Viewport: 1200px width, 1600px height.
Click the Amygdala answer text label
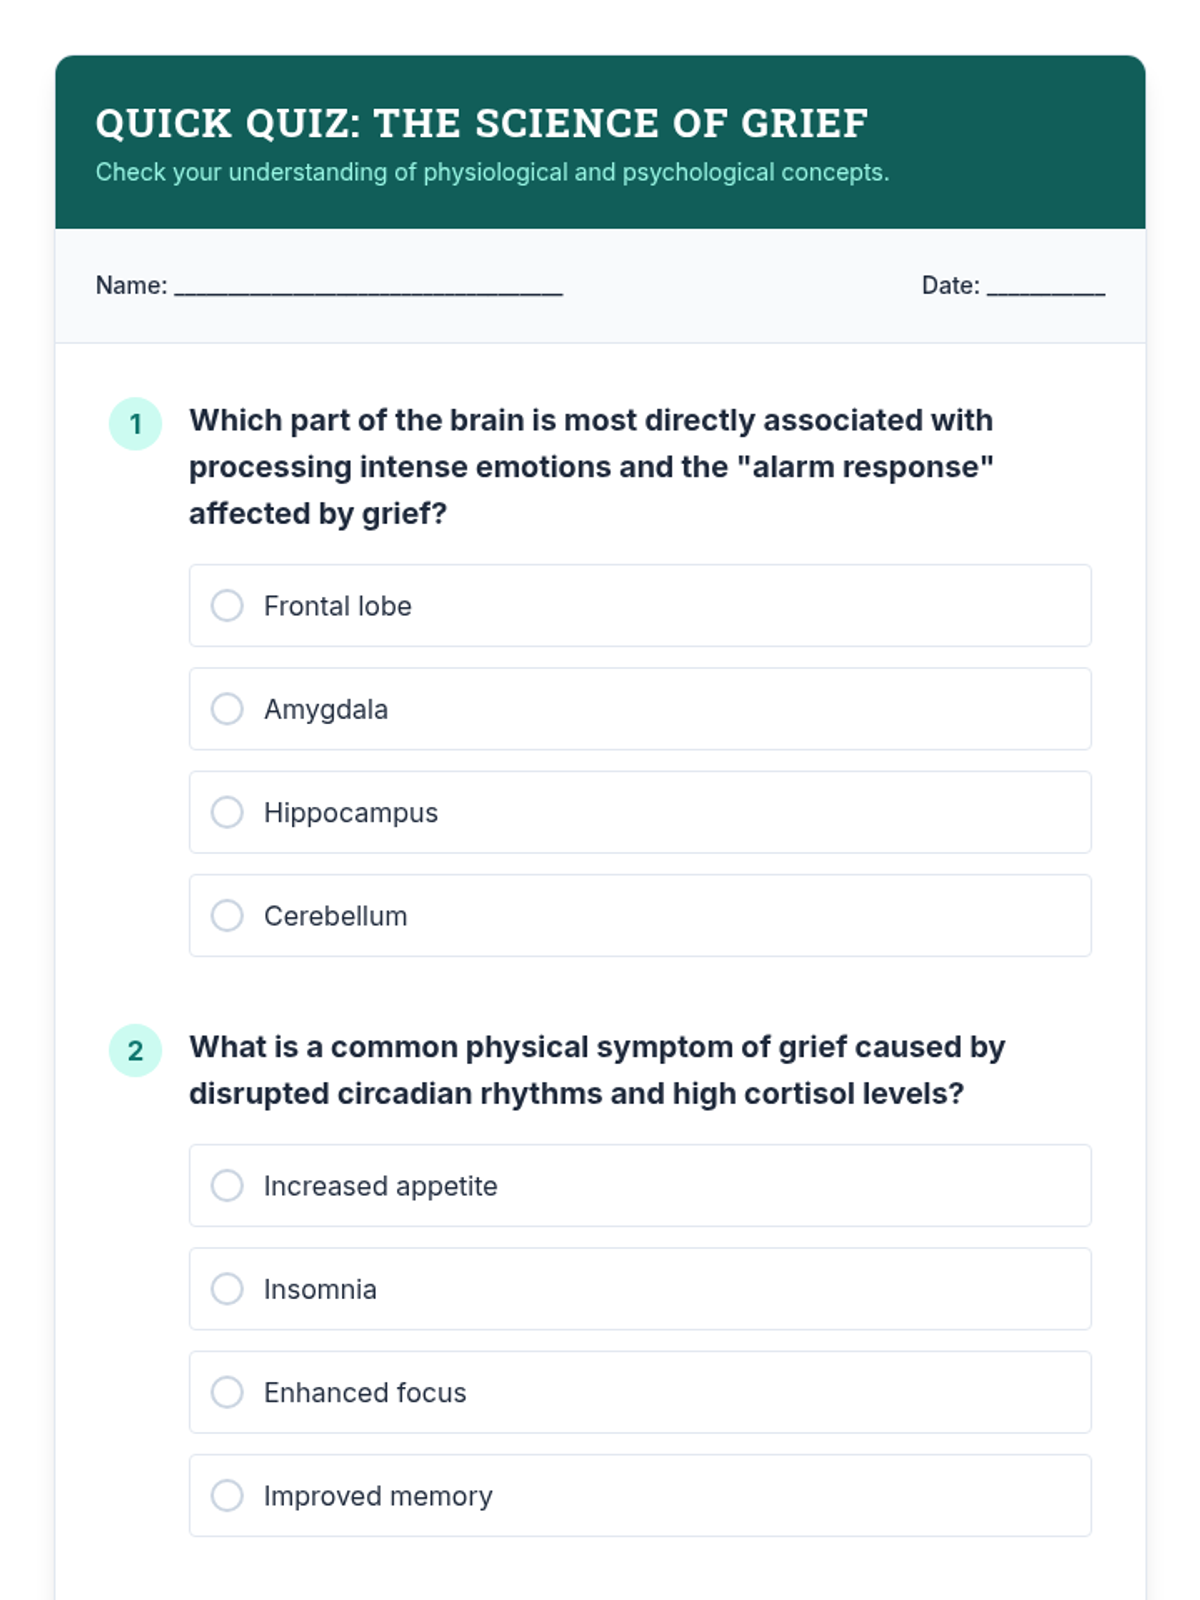point(326,709)
